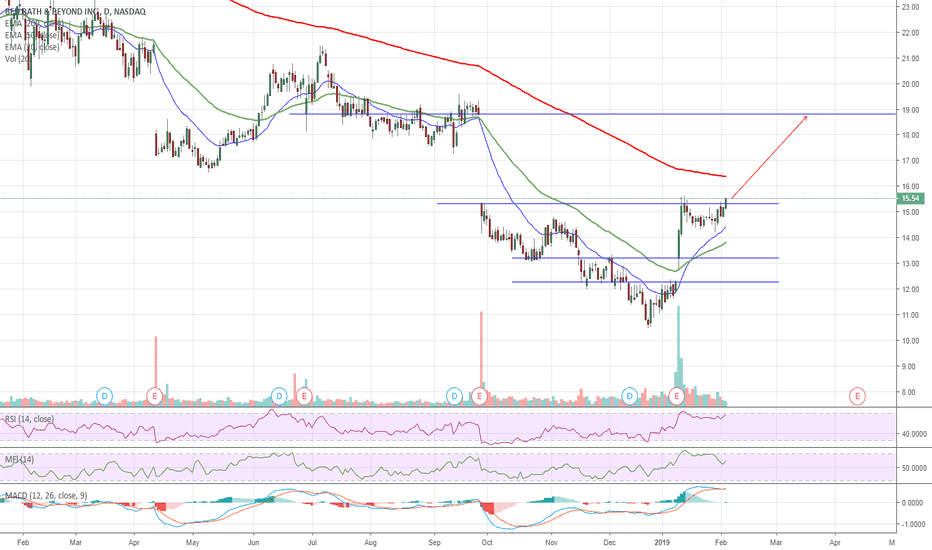The height and width of the screenshot is (550, 932).
Task: Click the dividend D marker in December
Action: click(629, 396)
